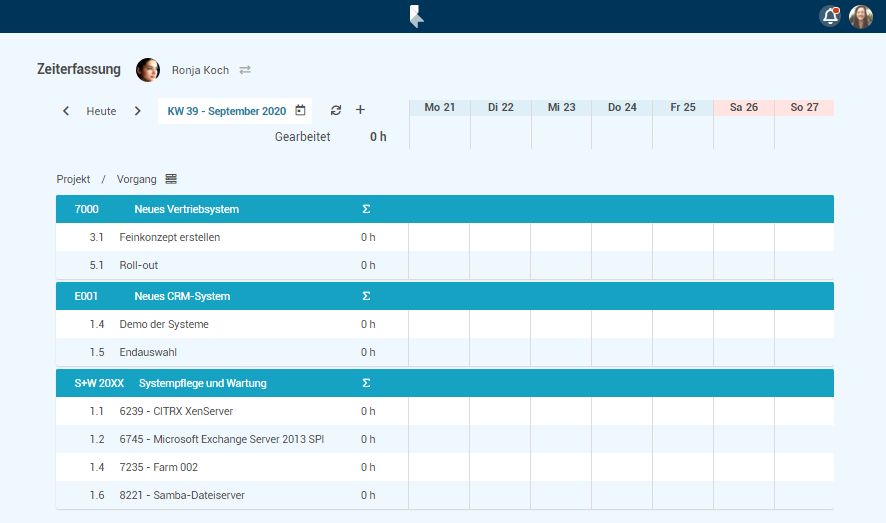Select the Mo 21 day column header

tap(439, 107)
